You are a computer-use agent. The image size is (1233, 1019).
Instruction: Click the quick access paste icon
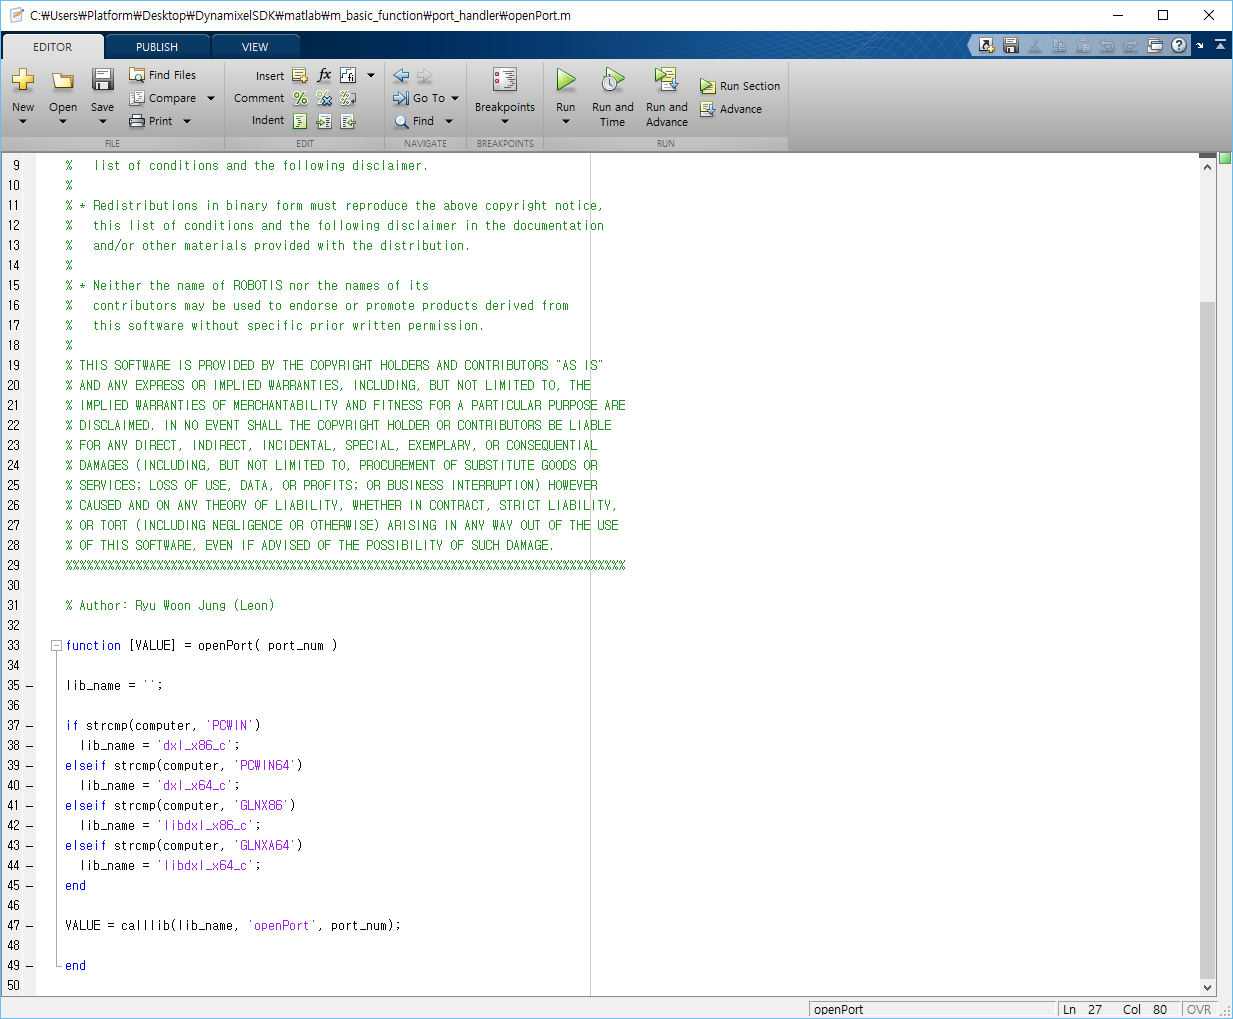tap(1083, 45)
